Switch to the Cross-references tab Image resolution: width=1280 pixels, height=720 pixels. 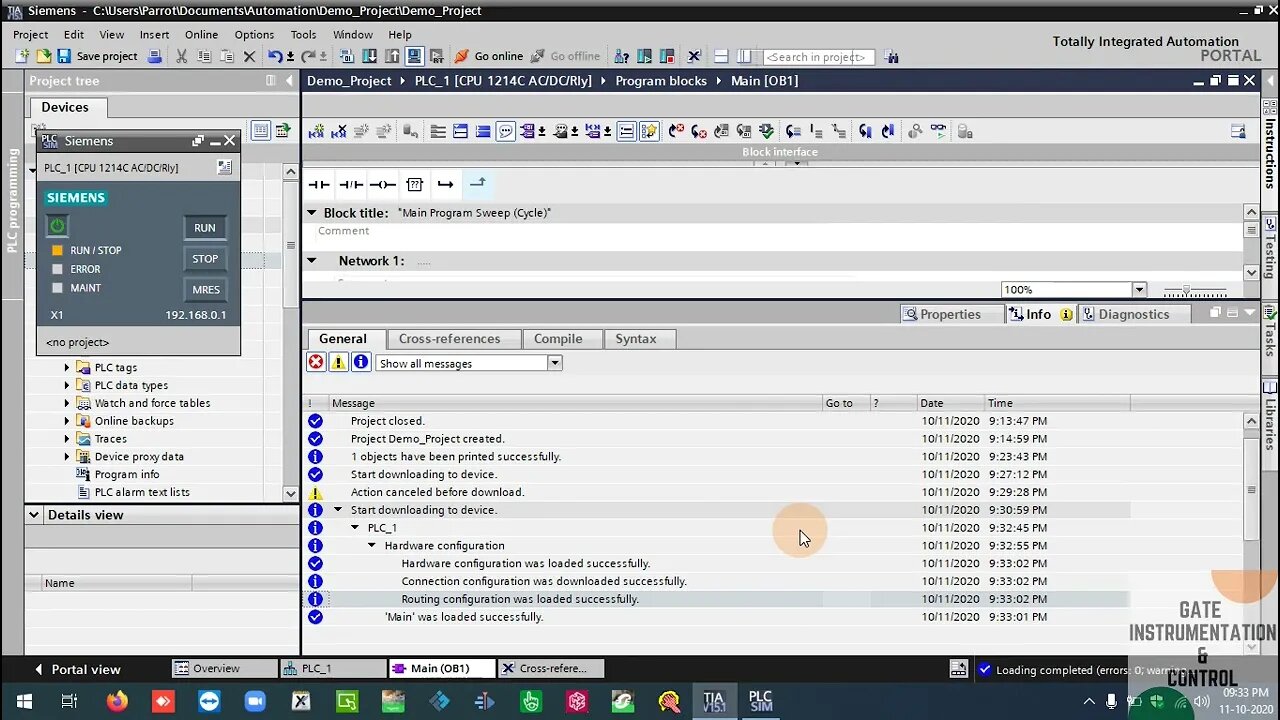click(x=449, y=339)
